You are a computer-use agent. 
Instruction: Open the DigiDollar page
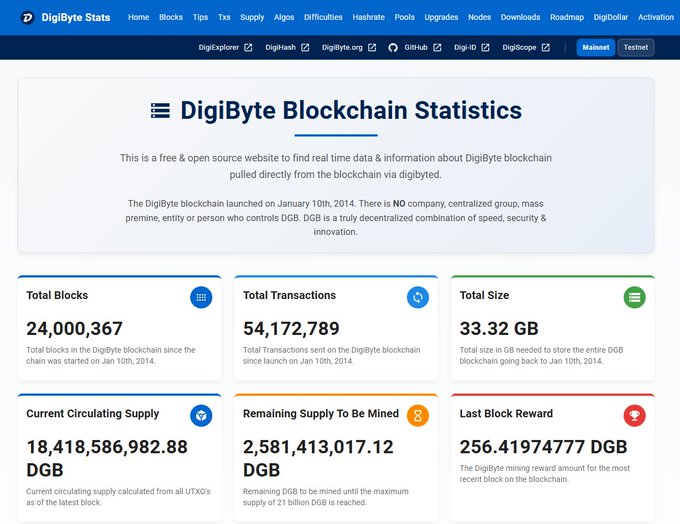(611, 17)
